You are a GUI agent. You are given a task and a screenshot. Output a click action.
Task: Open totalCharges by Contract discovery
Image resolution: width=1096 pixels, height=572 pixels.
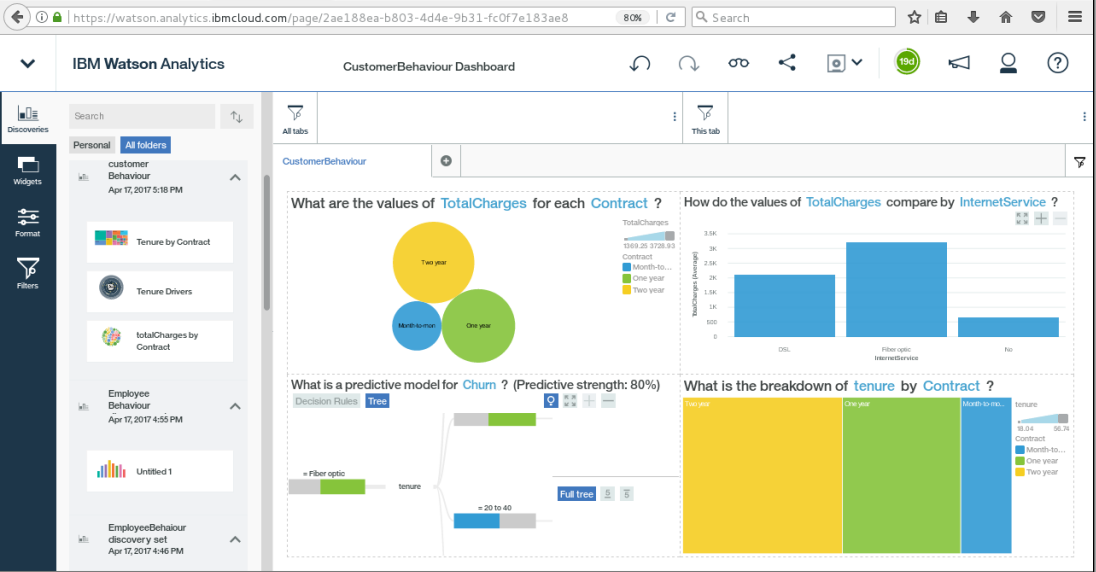[x=160, y=341]
